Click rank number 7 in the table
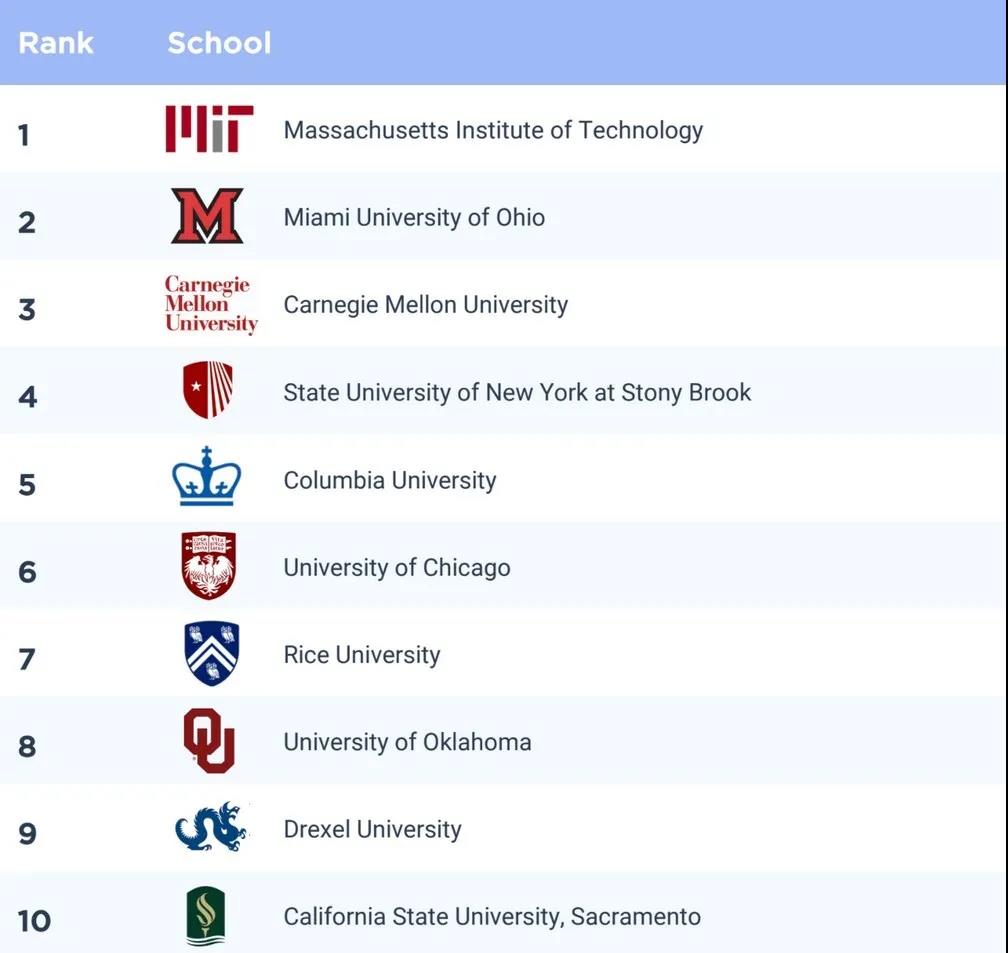1008x953 pixels. click(x=27, y=659)
